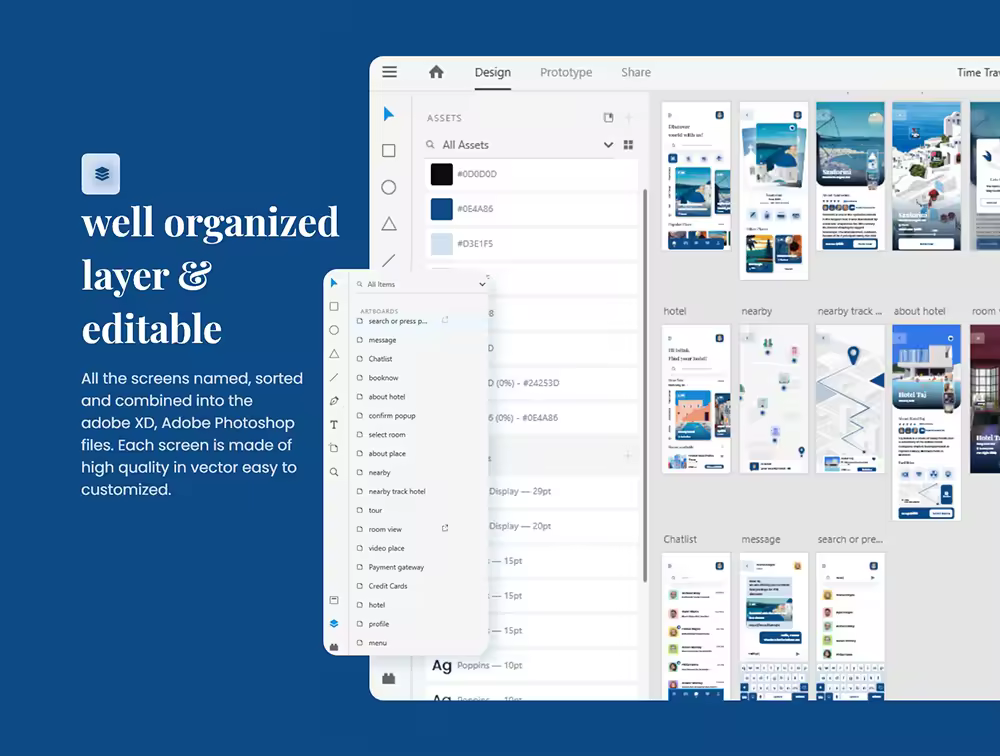Image resolution: width=1000 pixels, height=756 pixels.
Task: Select the 'tour' artboard layer
Action: (x=375, y=510)
